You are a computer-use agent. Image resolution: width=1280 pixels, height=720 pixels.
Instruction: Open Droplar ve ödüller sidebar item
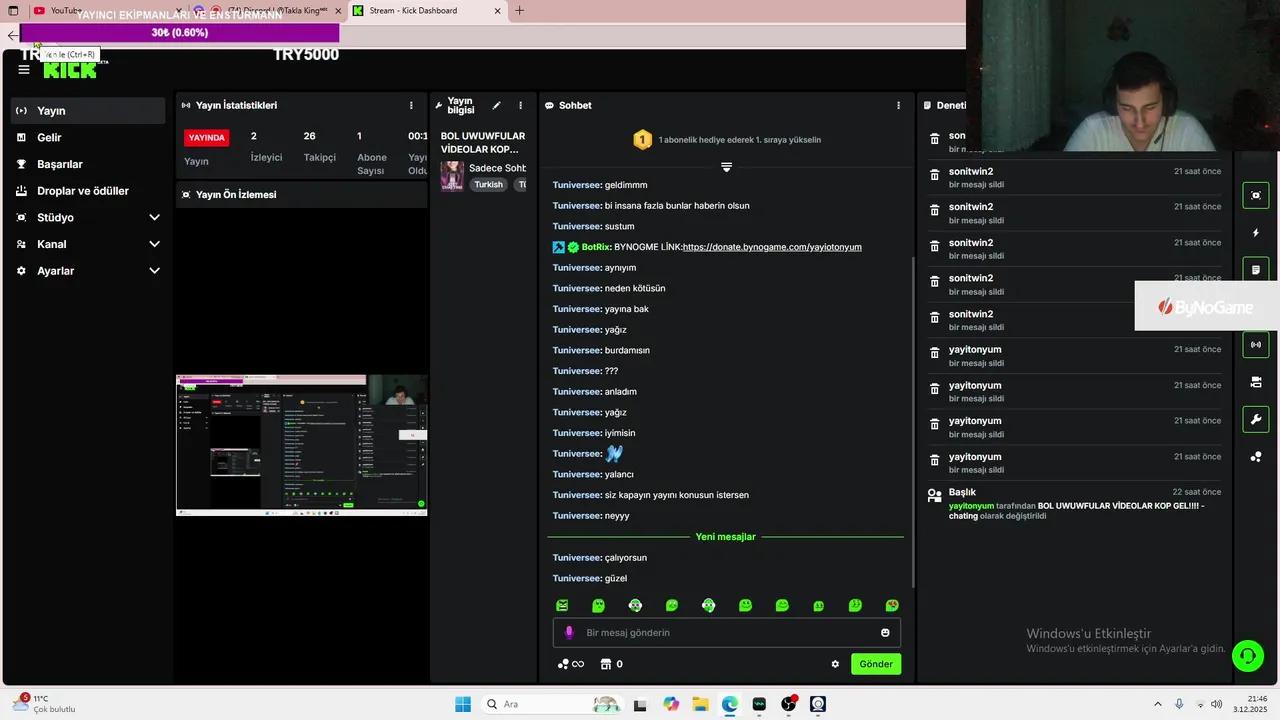[x=88, y=191]
